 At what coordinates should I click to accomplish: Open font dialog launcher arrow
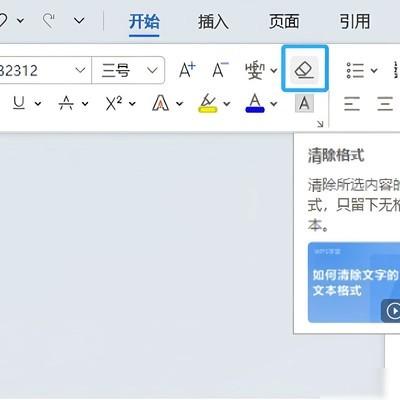click(x=320, y=124)
